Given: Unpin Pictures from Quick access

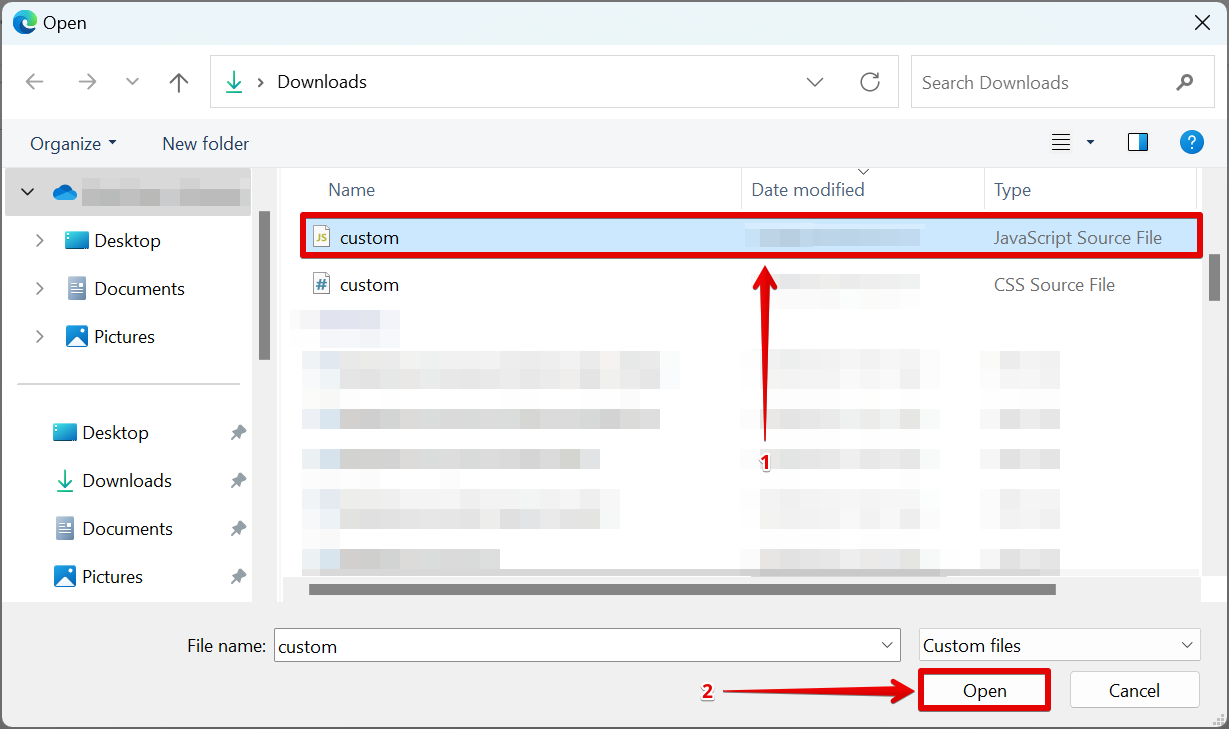Looking at the screenshot, I should (237, 576).
